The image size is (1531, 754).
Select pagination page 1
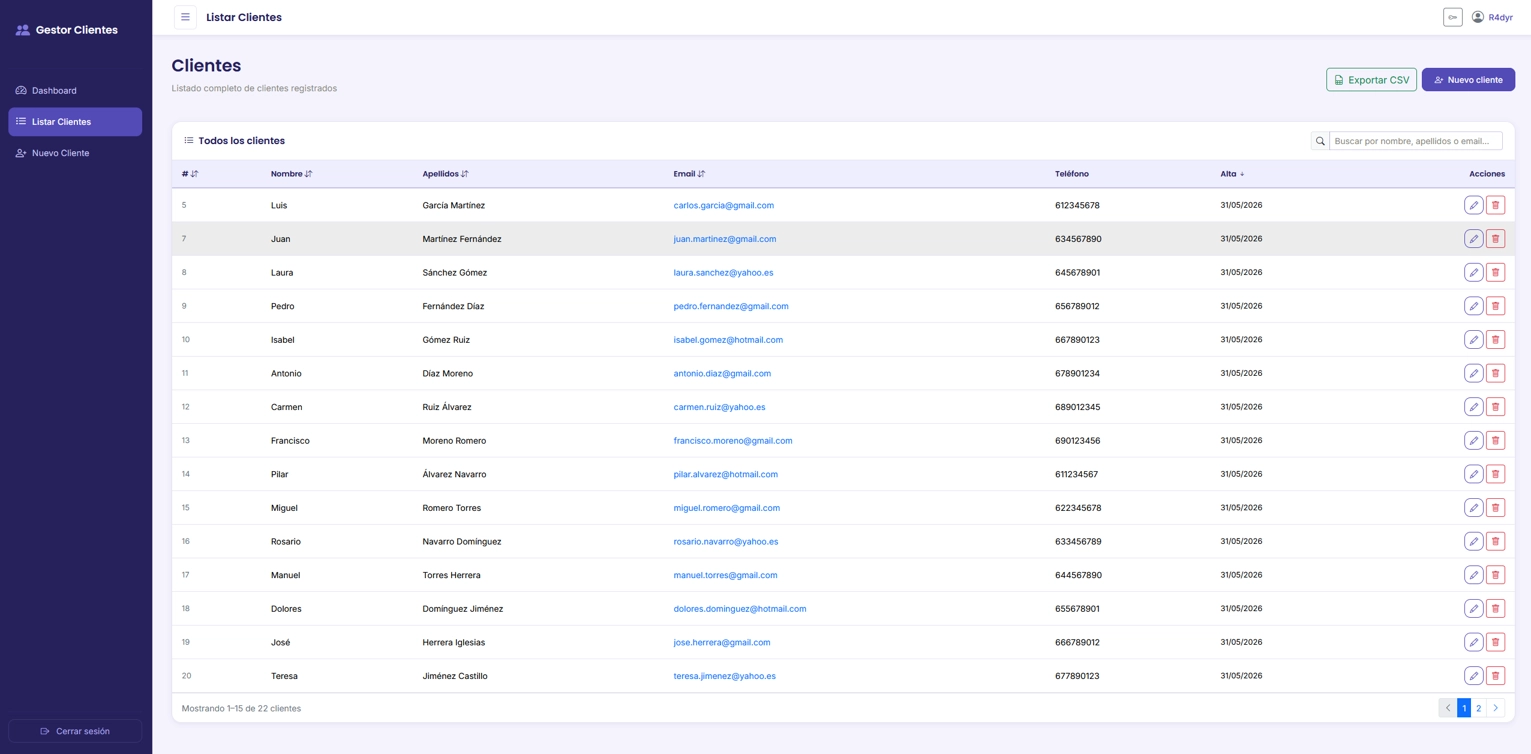point(1464,708)
